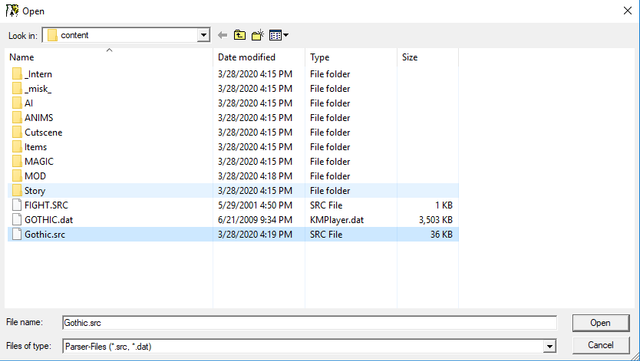Go up one folder level
This screenshot has width=640, height=361.
(240, 35)
